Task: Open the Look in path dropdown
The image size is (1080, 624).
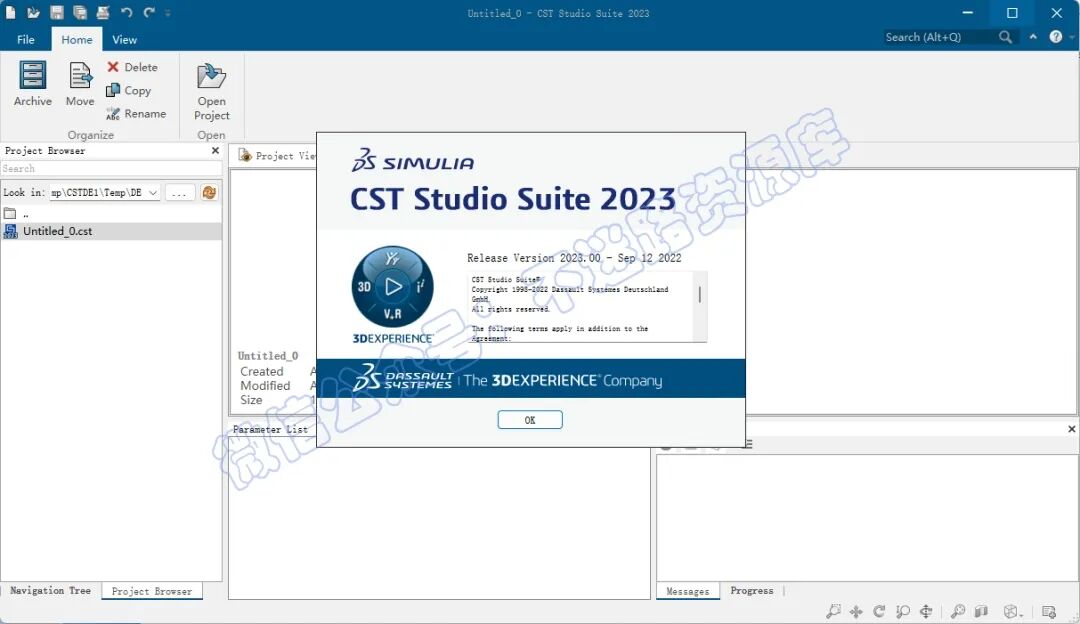Action: point(153,192)
